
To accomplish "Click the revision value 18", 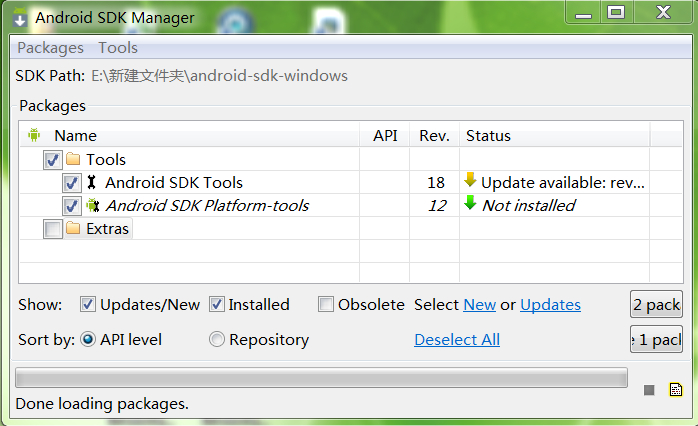I will pos(436,183).
